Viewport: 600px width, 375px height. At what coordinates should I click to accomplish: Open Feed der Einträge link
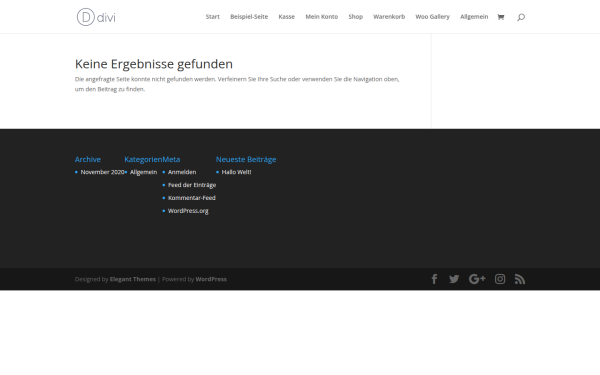(192, 185)
